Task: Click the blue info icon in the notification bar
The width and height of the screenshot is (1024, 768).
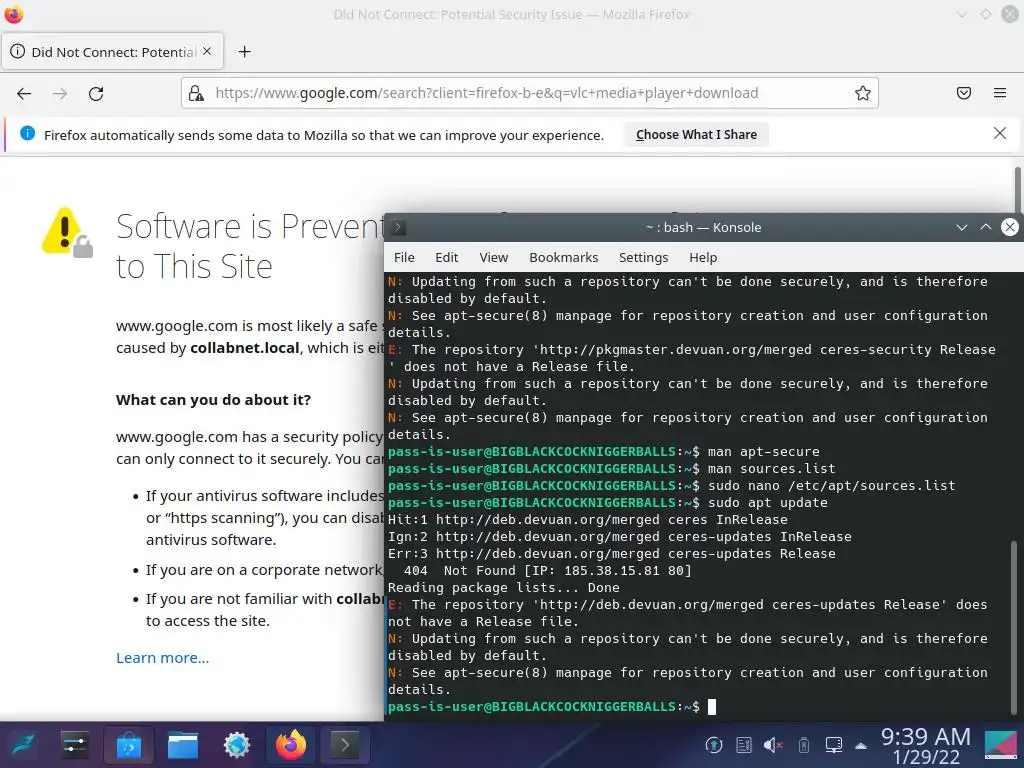Action: (27, 134)
